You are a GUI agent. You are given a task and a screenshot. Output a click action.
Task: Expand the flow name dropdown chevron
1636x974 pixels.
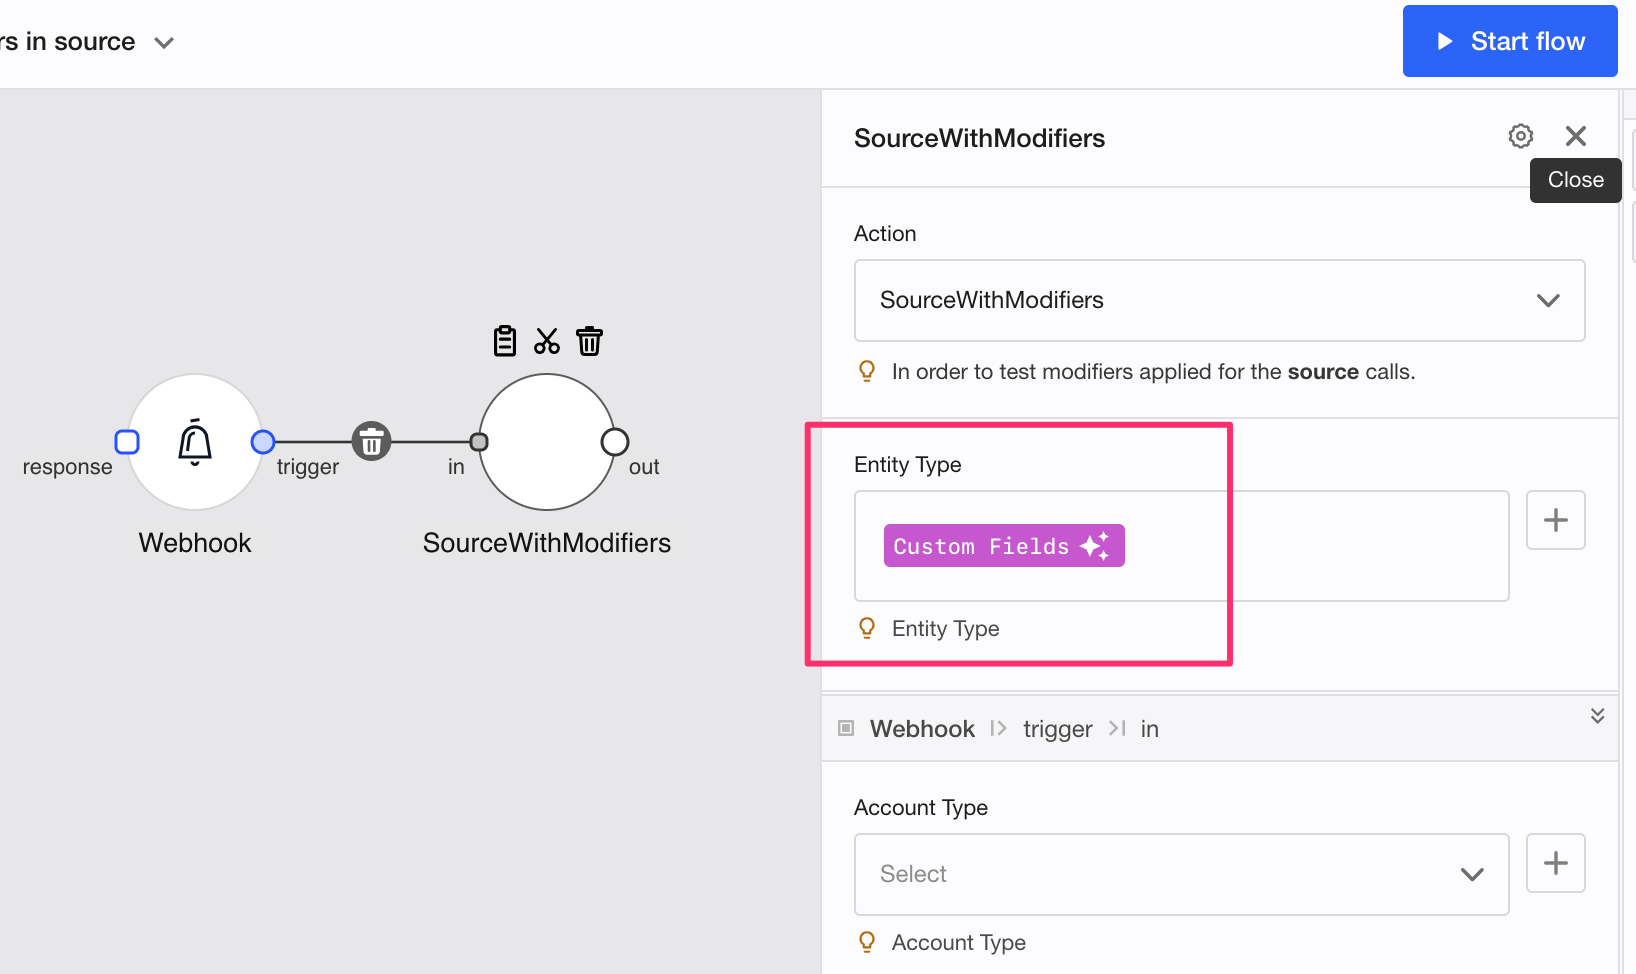164,42
